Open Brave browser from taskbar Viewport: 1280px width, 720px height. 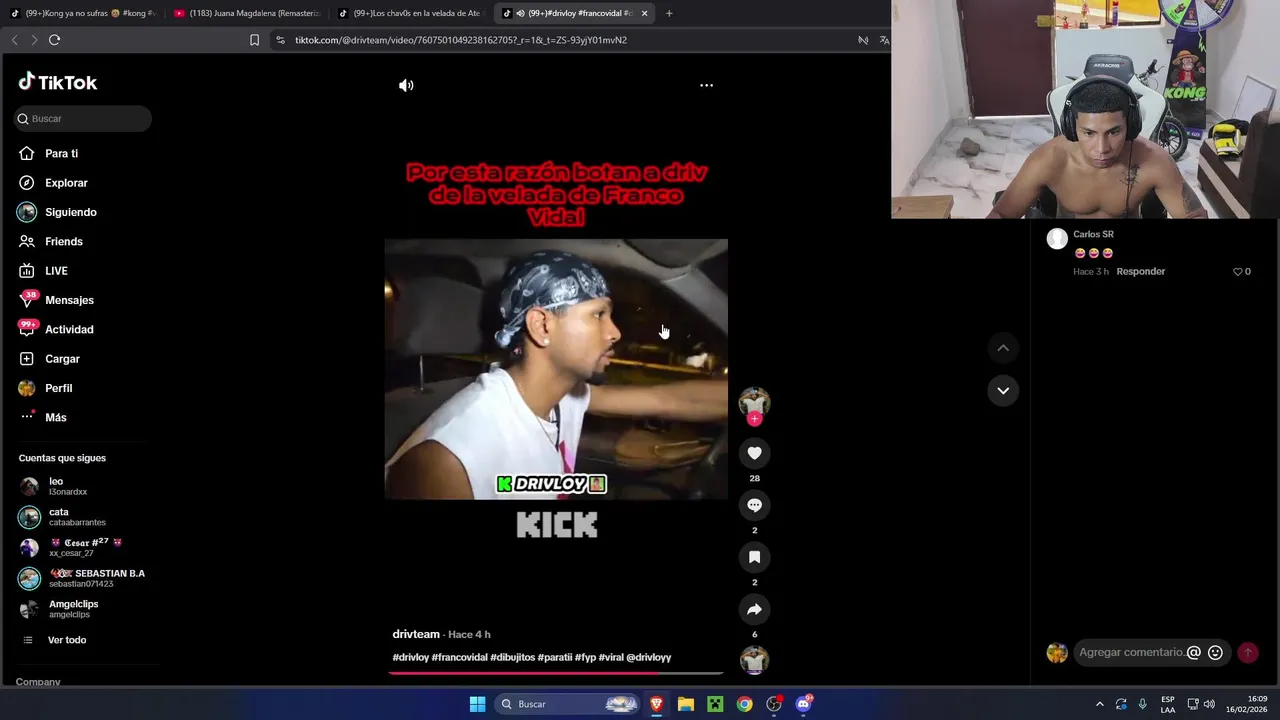tap(656, 704)
